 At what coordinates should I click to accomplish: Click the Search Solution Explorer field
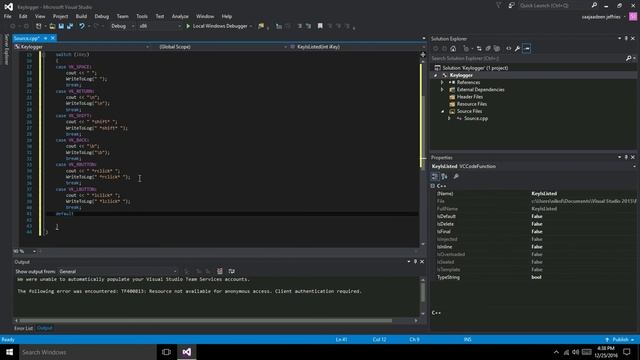tap(527, 59)
